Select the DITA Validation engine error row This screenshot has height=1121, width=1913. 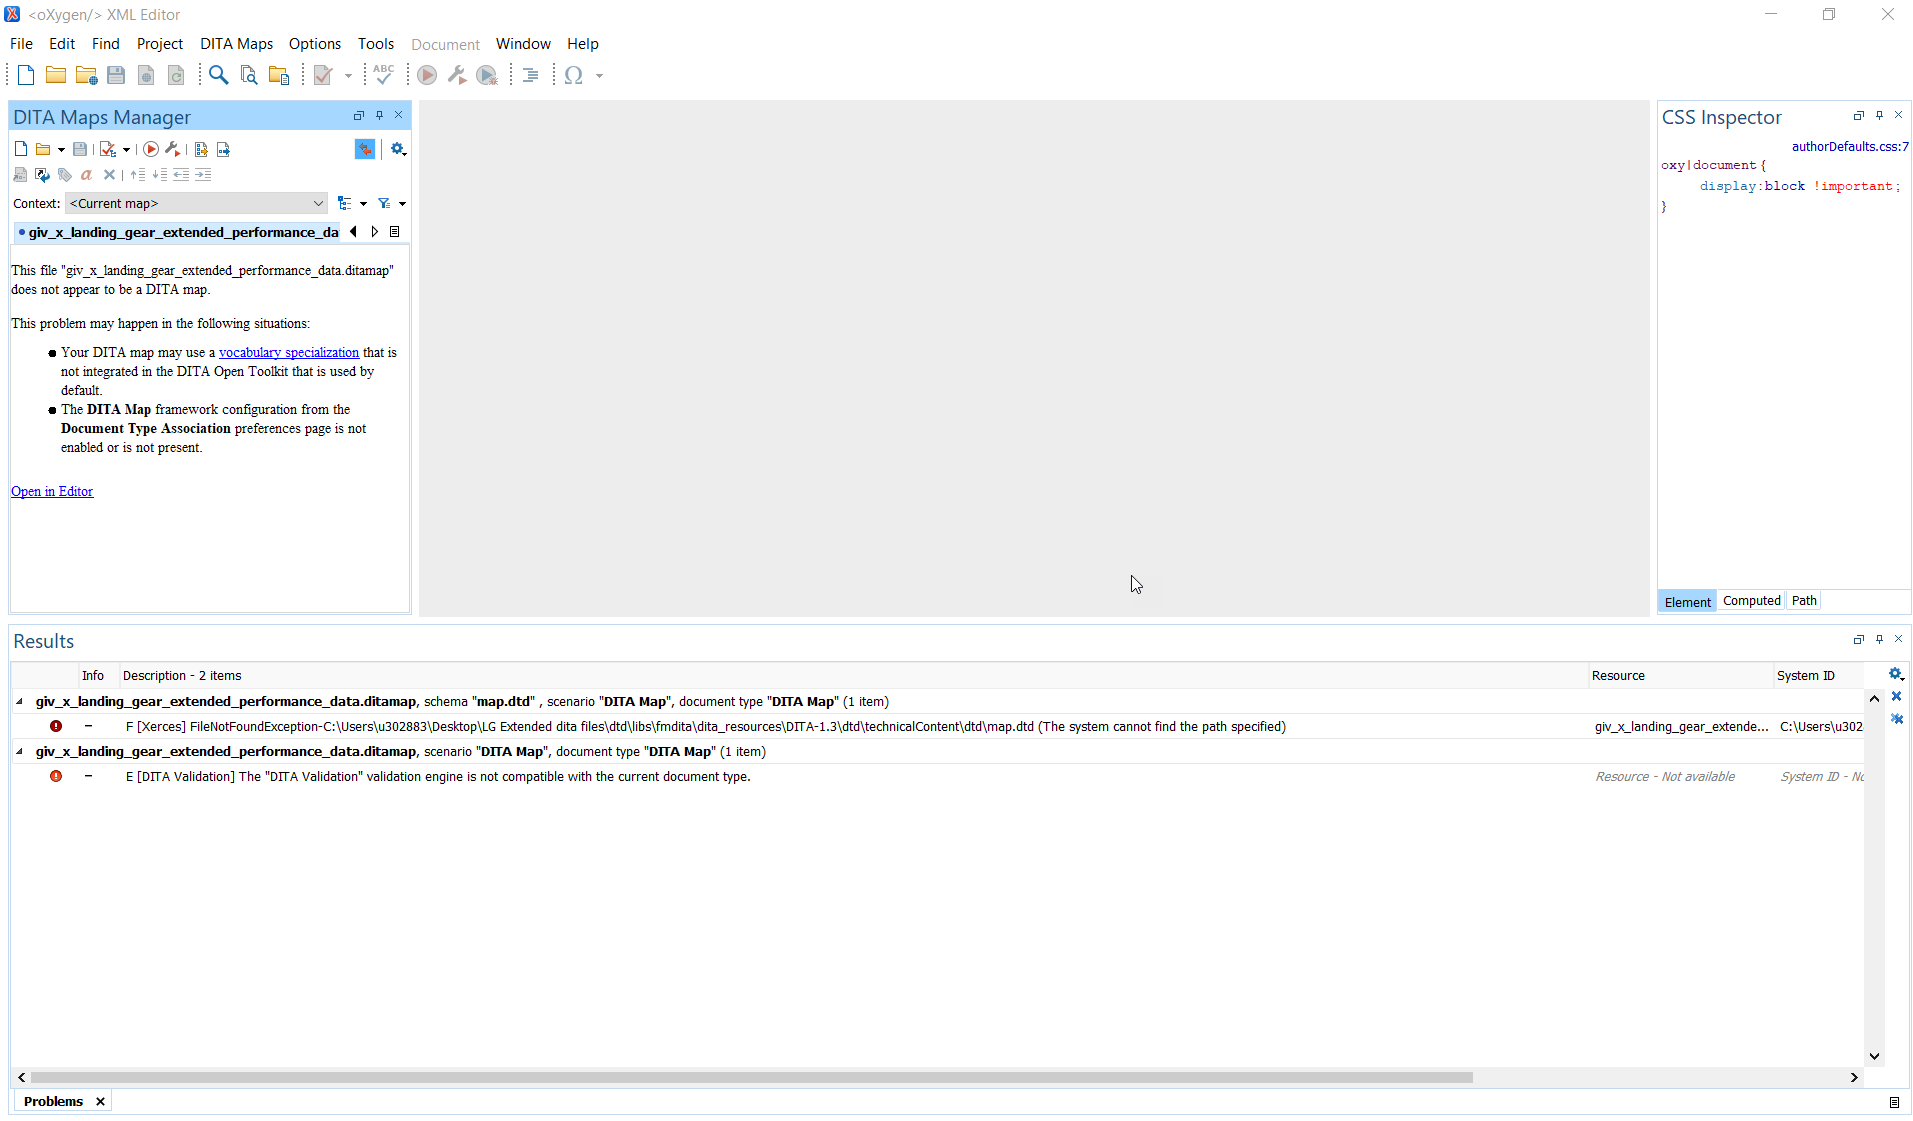pyautogui.click(x=937, y=777)
